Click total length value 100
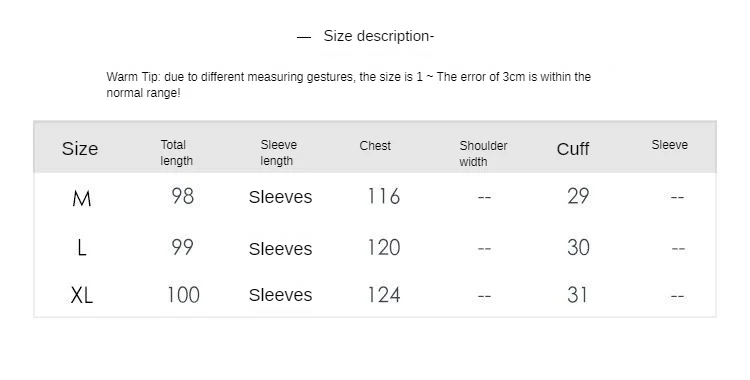 pyautogui.click(x=183, y=294)
